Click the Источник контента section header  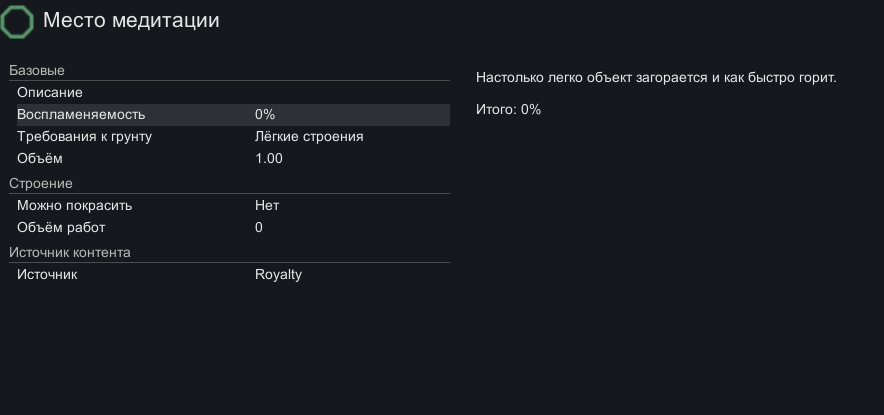point(70,253)
